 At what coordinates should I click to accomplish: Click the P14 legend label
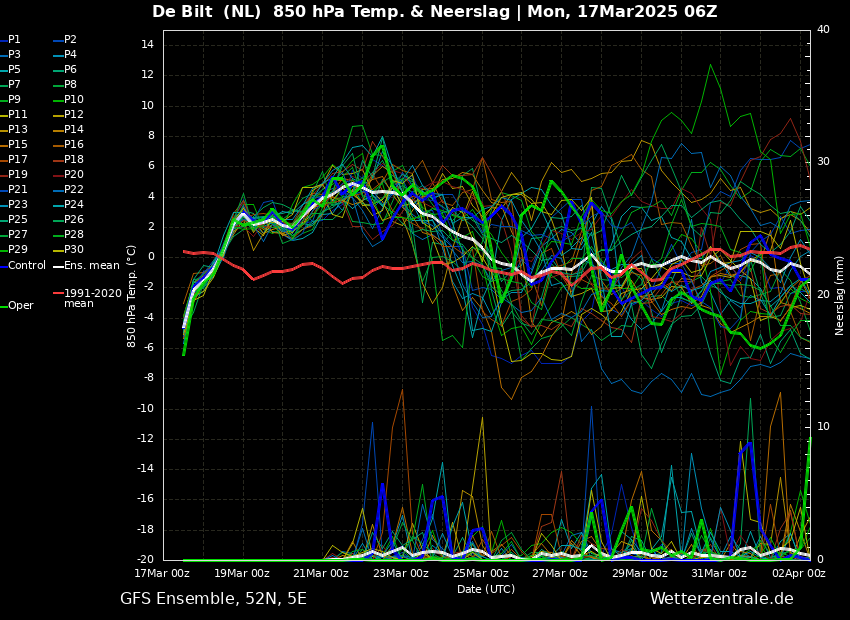tap(68, 130)
